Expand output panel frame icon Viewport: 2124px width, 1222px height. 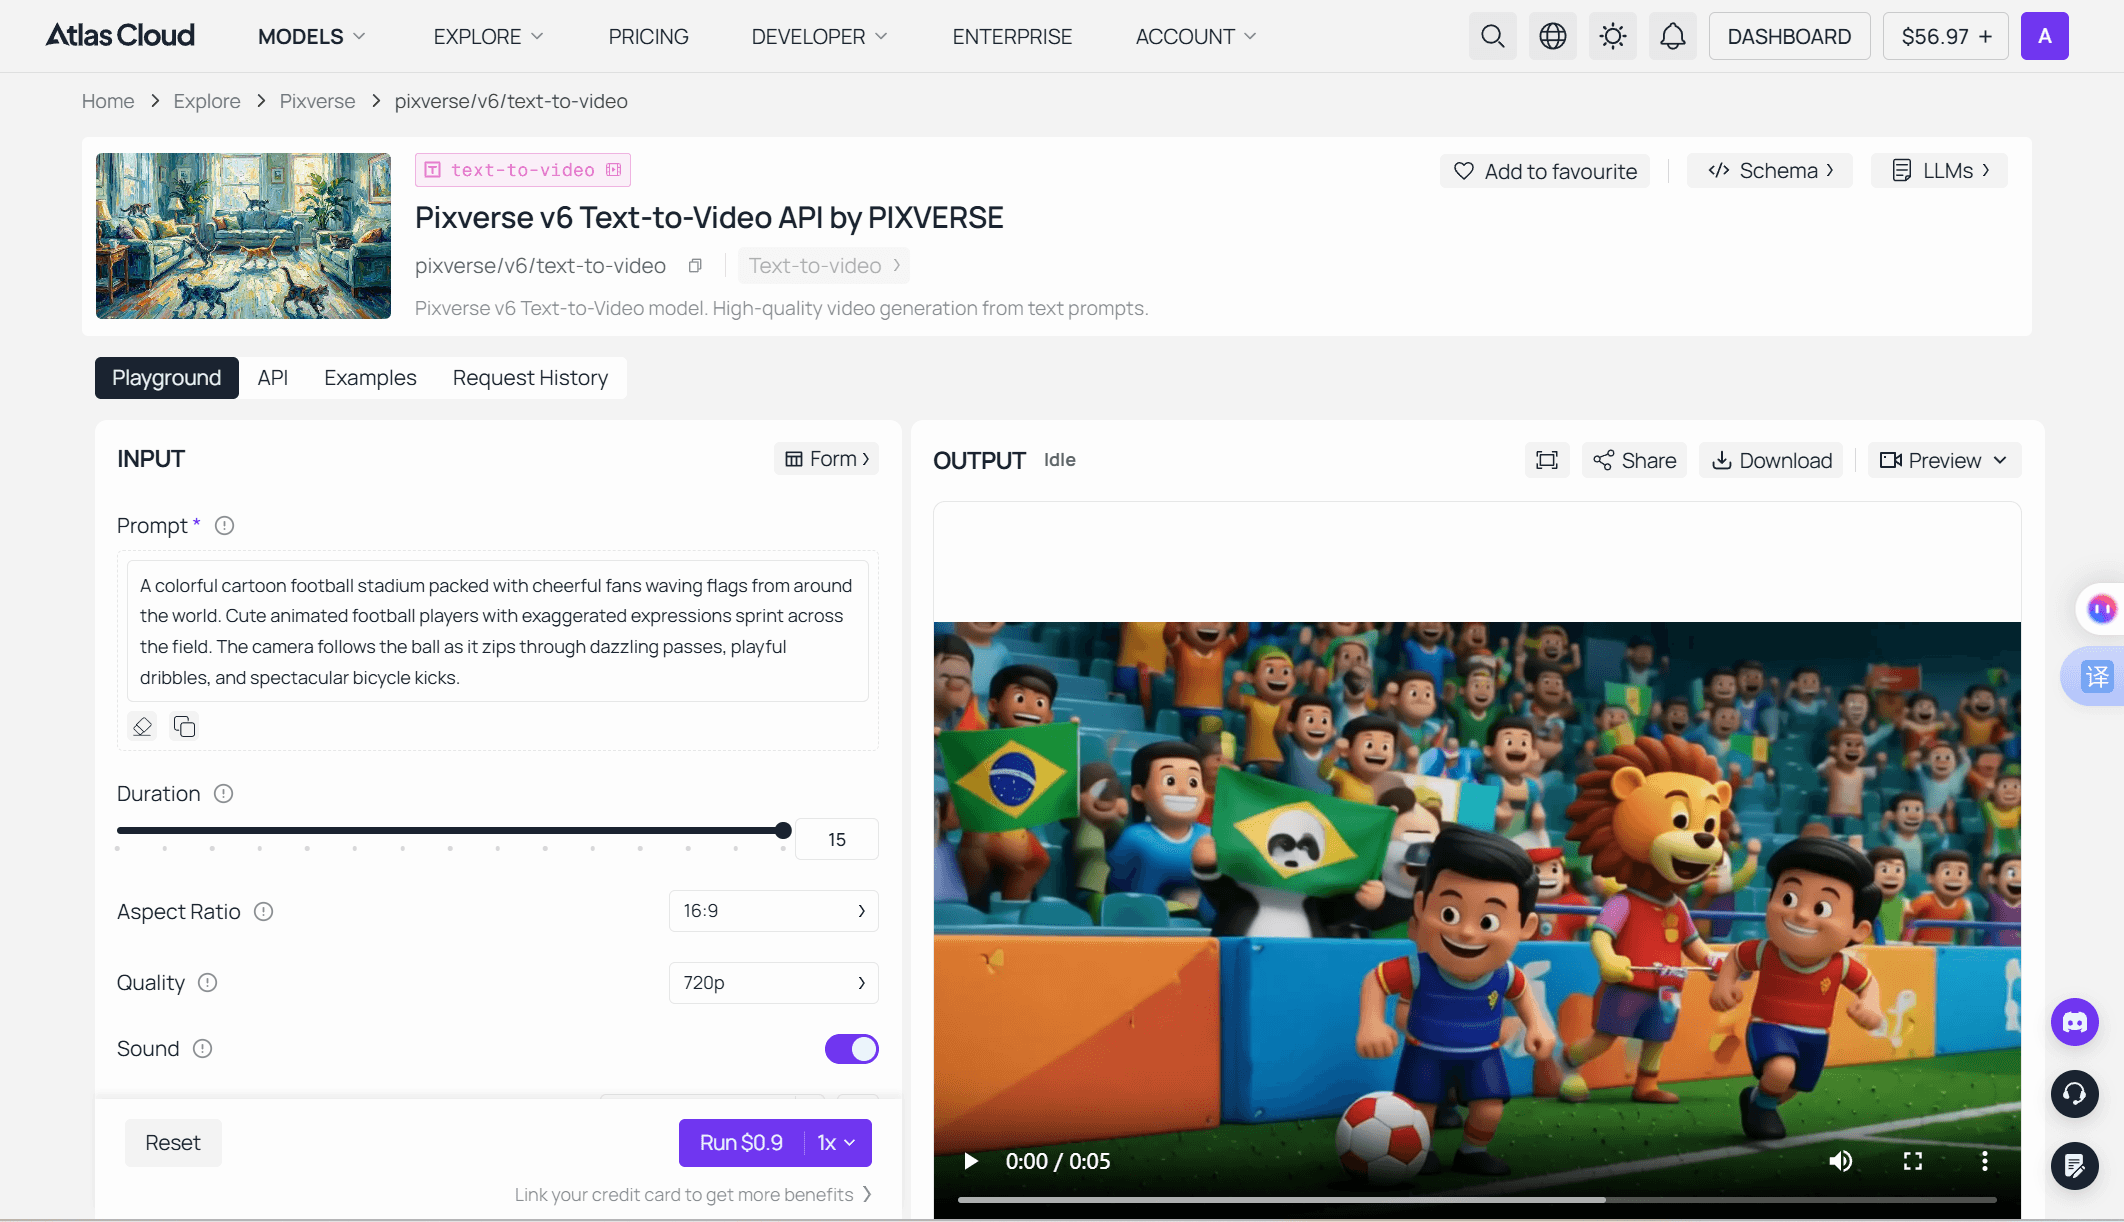(x=1547, y=460)
